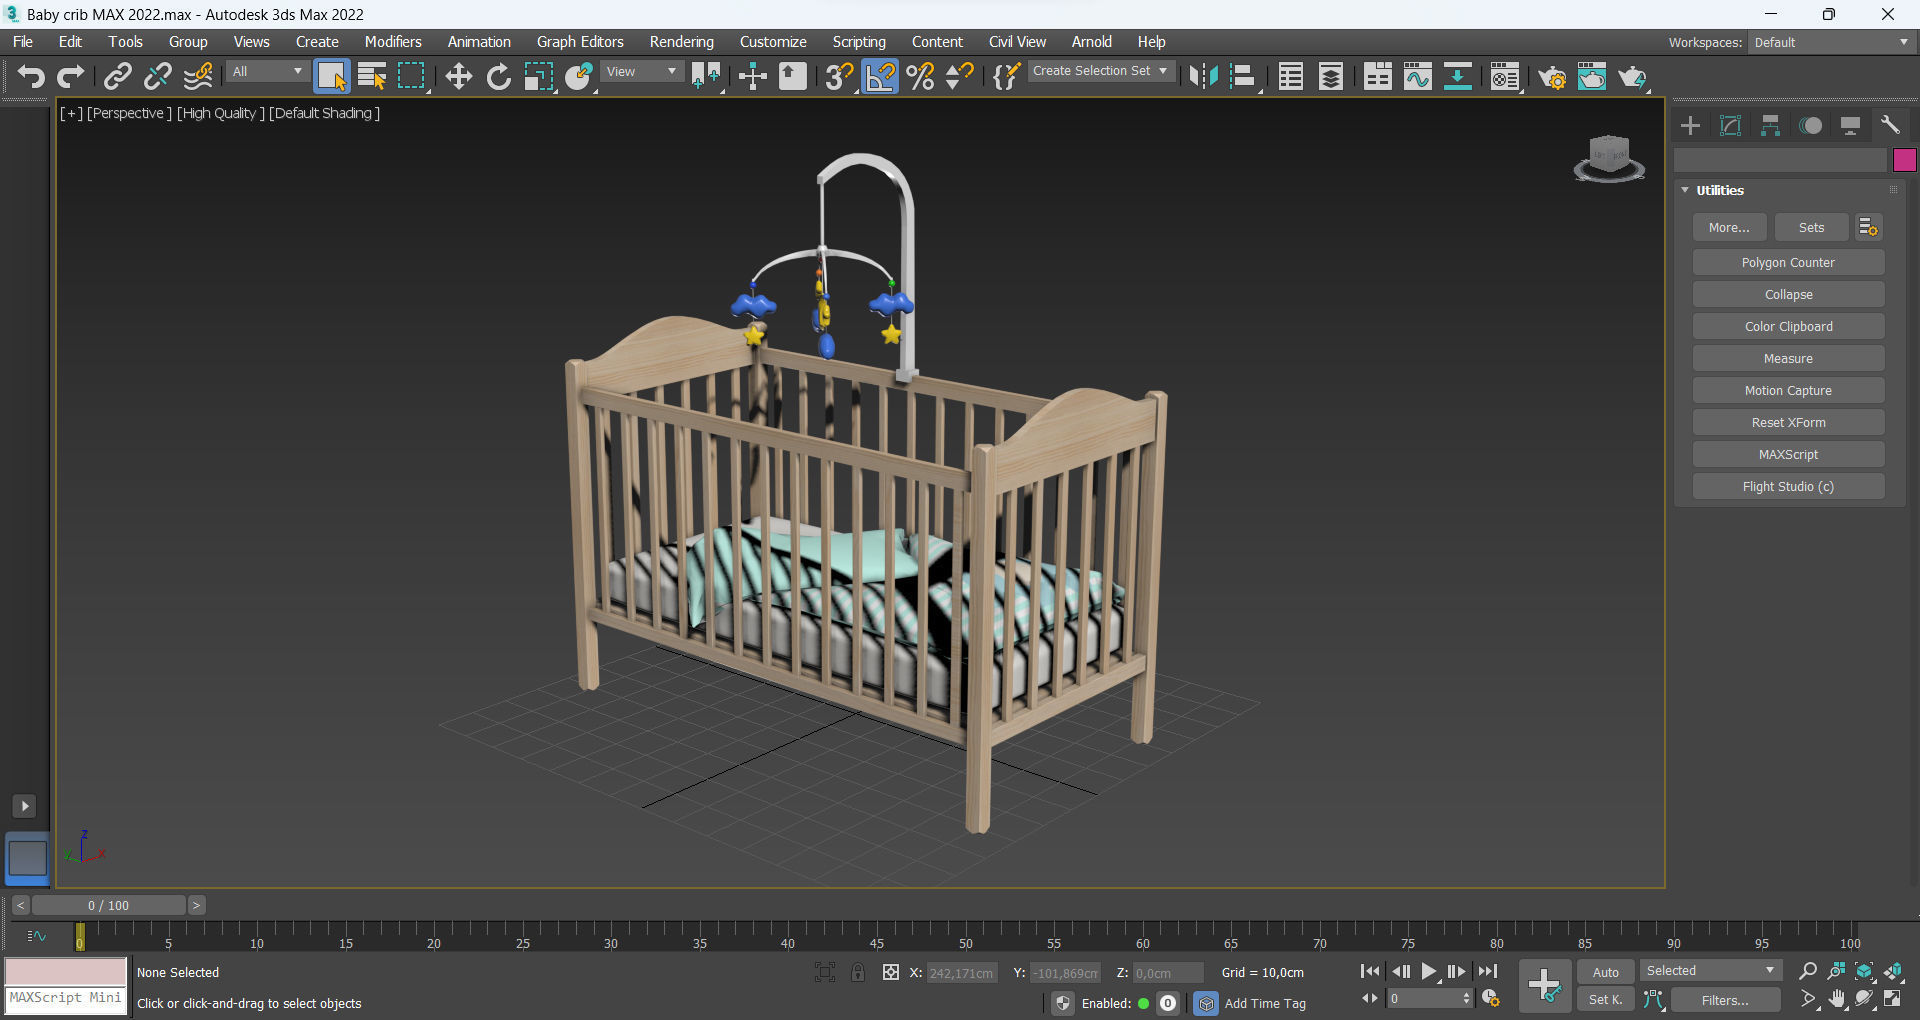Screen dimensions: 1920x1020
Task: Open the Workspaces Default dropdown
Action: [x=1832, y=42]
